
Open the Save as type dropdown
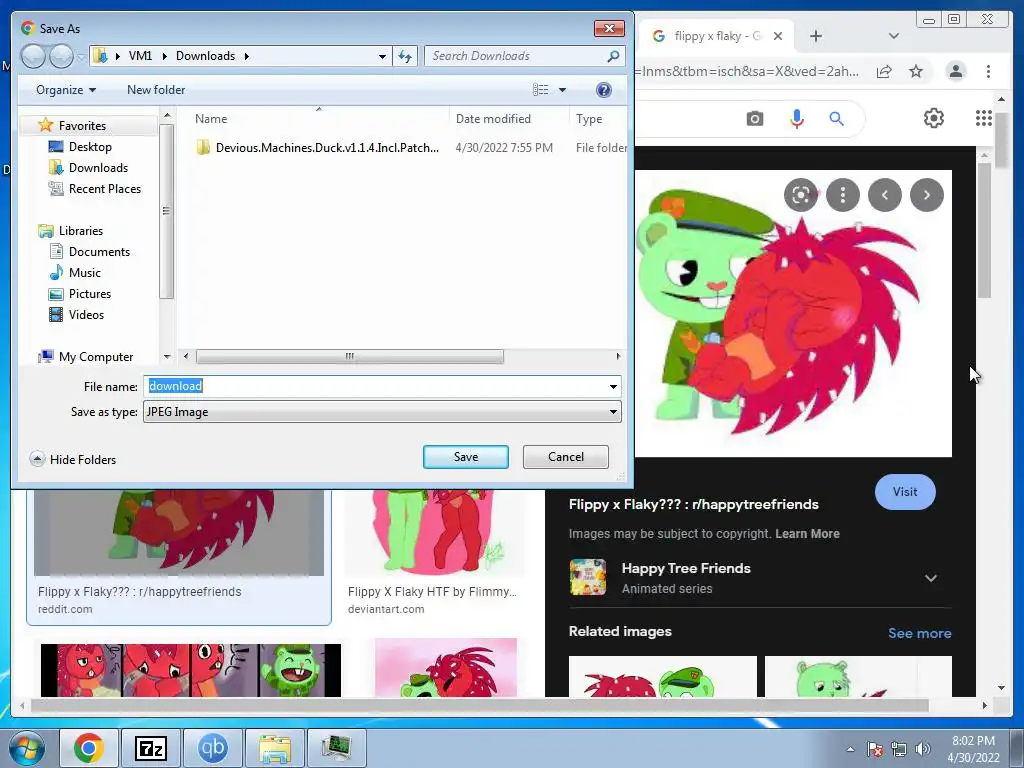pos(382,412)
